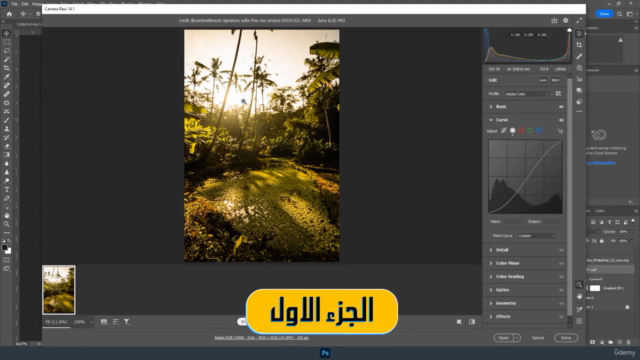Open filmstrip filter funnel icon

coord(127,322)
